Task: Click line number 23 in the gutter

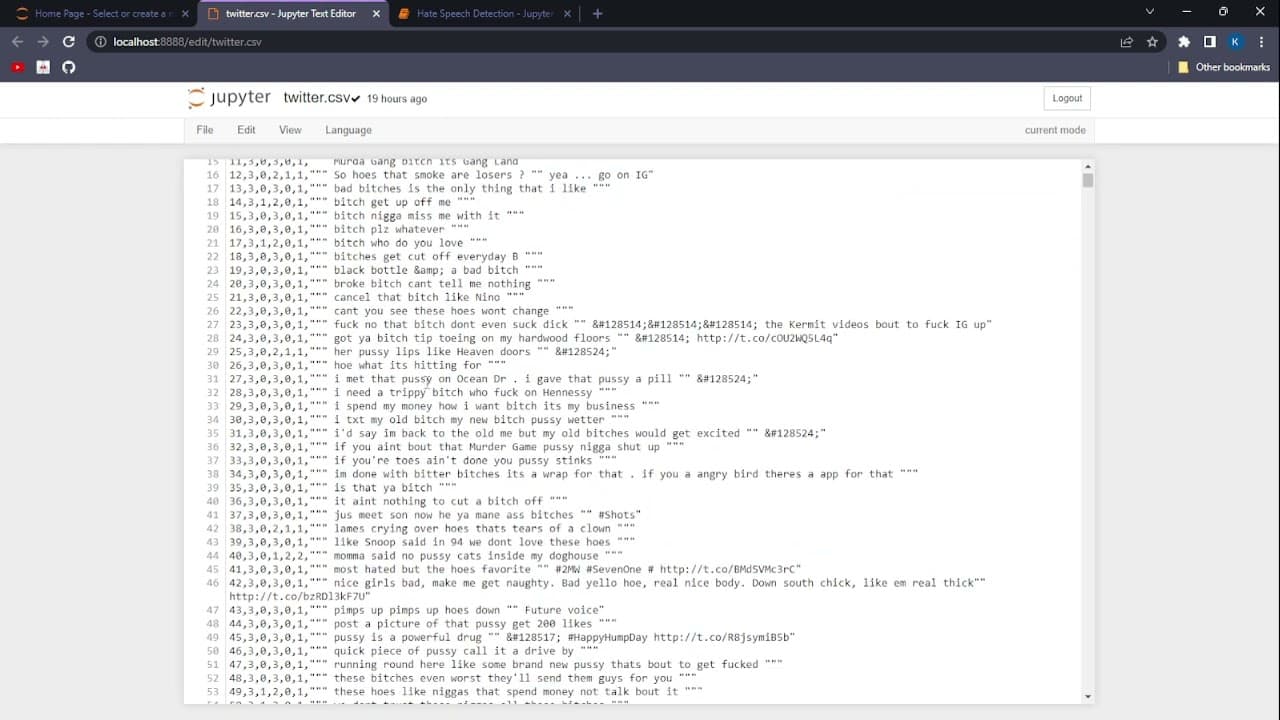Action: 212,270
